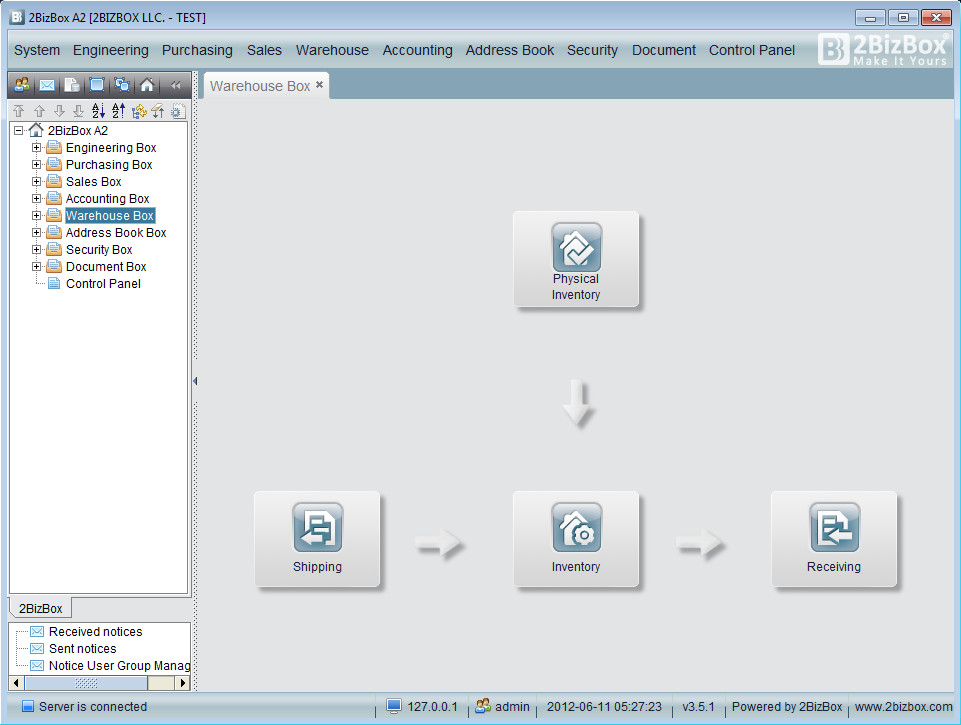Collapse sidebar with double-left-arrow icon
The width and height of the screenshot is (961, 725).
click(x=176, y=85)
